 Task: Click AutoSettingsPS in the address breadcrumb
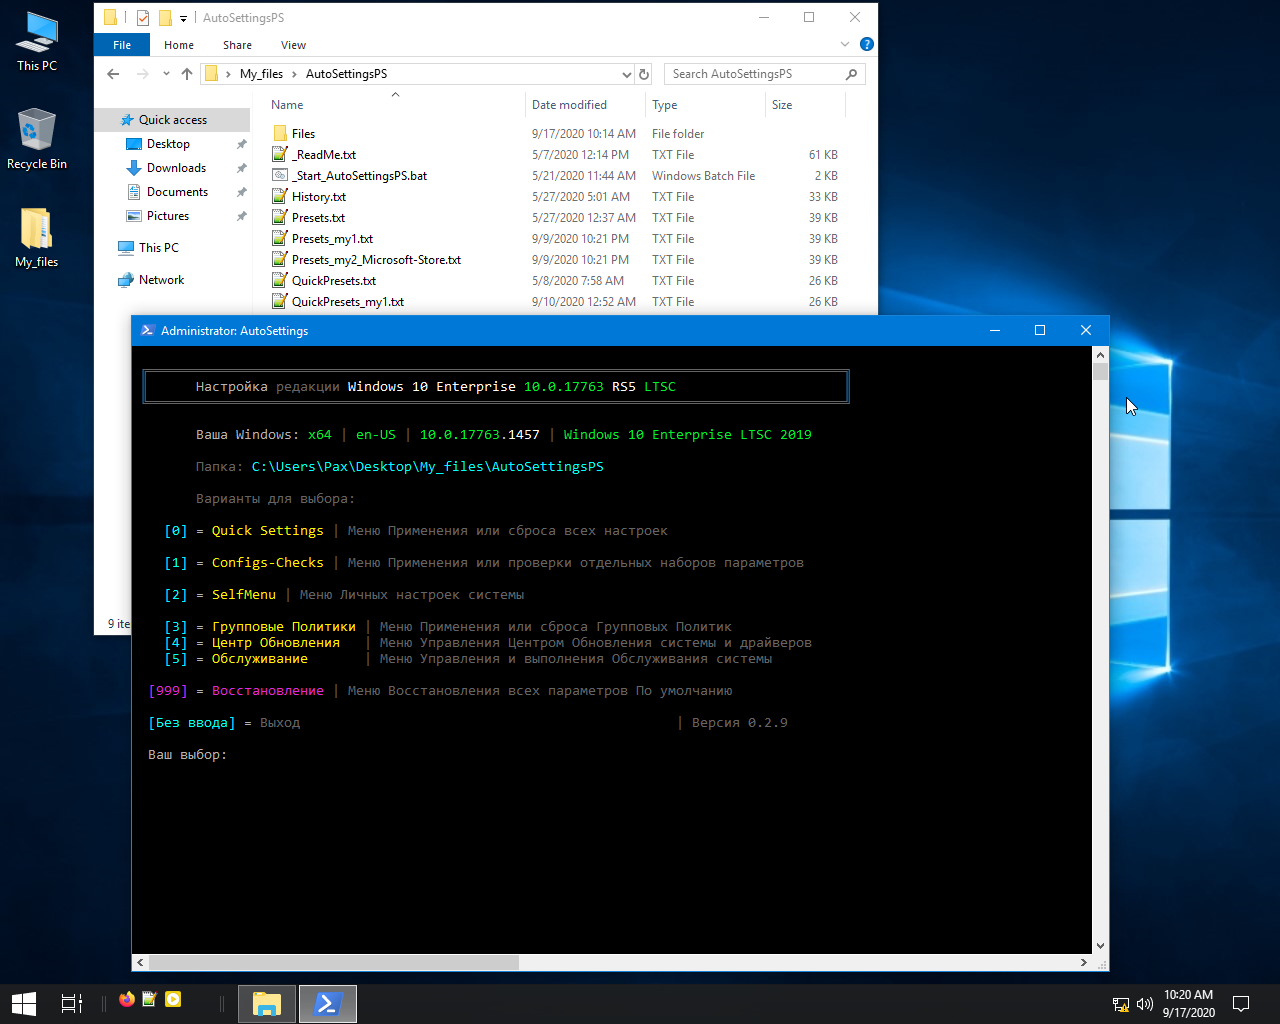click(346, 74)
